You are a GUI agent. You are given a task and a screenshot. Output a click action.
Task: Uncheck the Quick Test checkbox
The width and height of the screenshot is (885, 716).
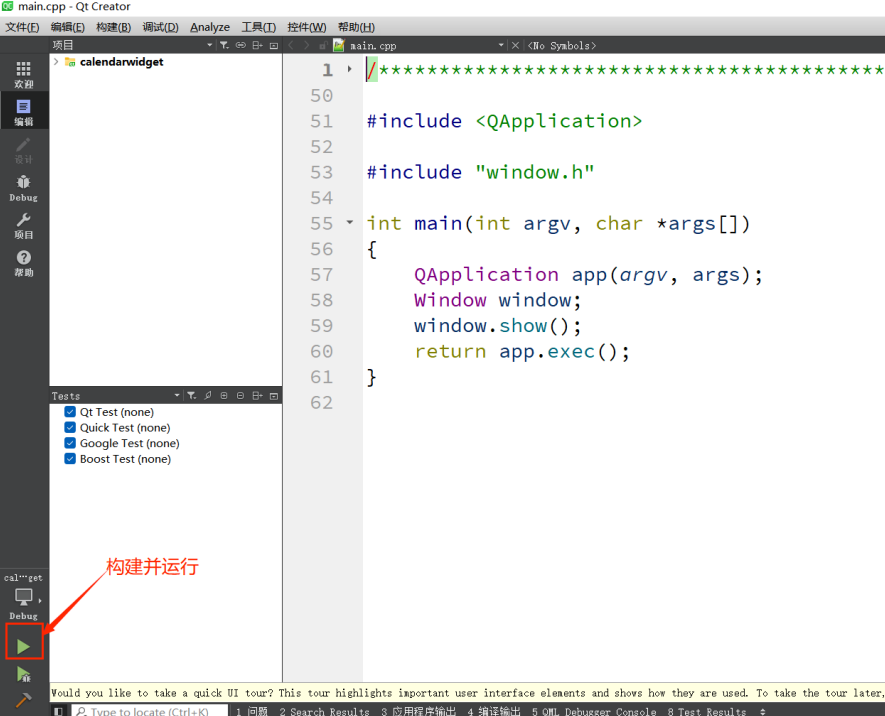tap(70, 428)
